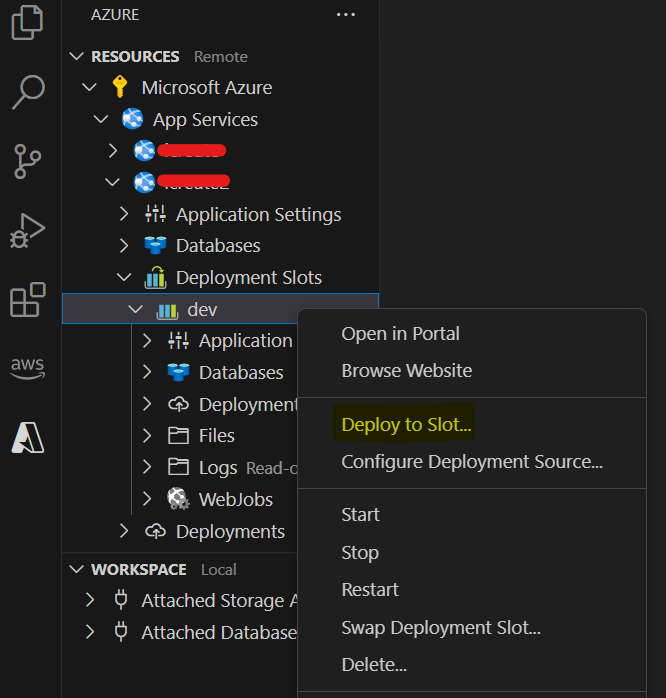This screenshot has height=698, width=666.
Task: Open the Extensions view icon
Action: pyautogui.click(x=27, y=300)
